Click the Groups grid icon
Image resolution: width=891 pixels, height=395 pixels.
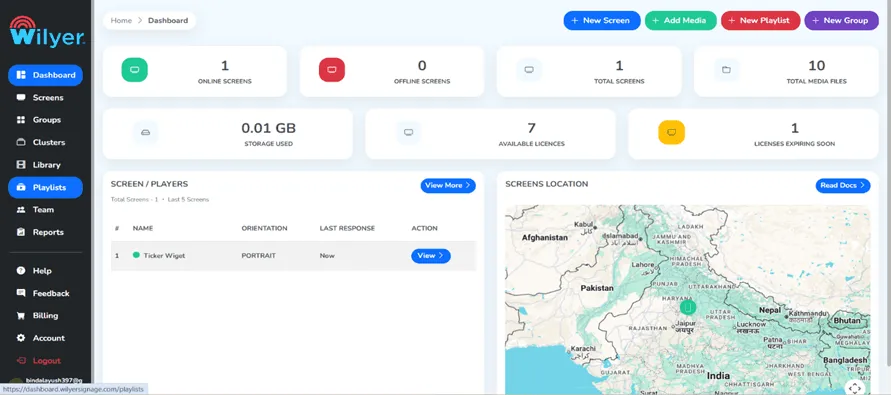21,120
